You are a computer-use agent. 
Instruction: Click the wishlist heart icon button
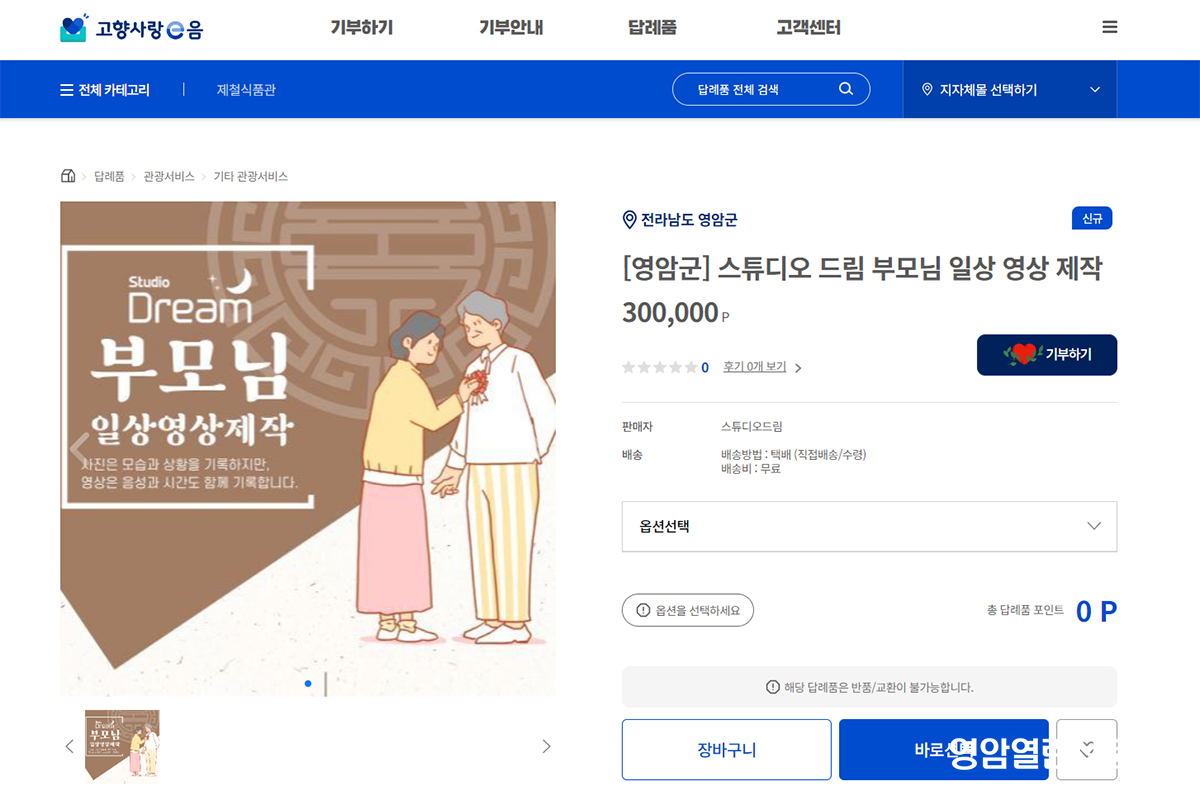point(1087,749)
